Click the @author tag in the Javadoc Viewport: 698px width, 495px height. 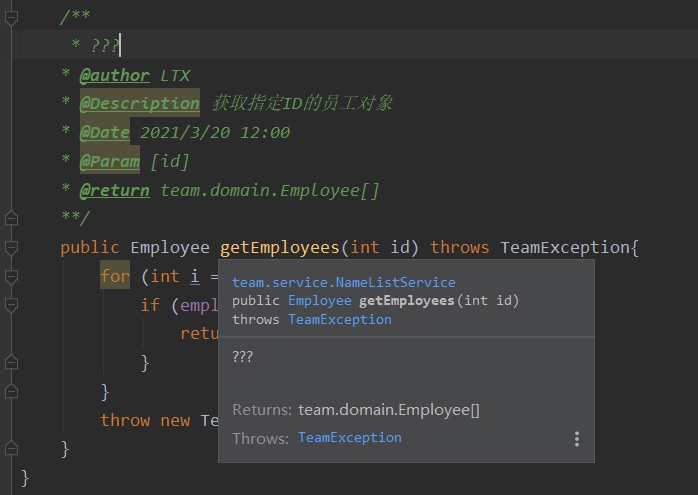[114, 75]
